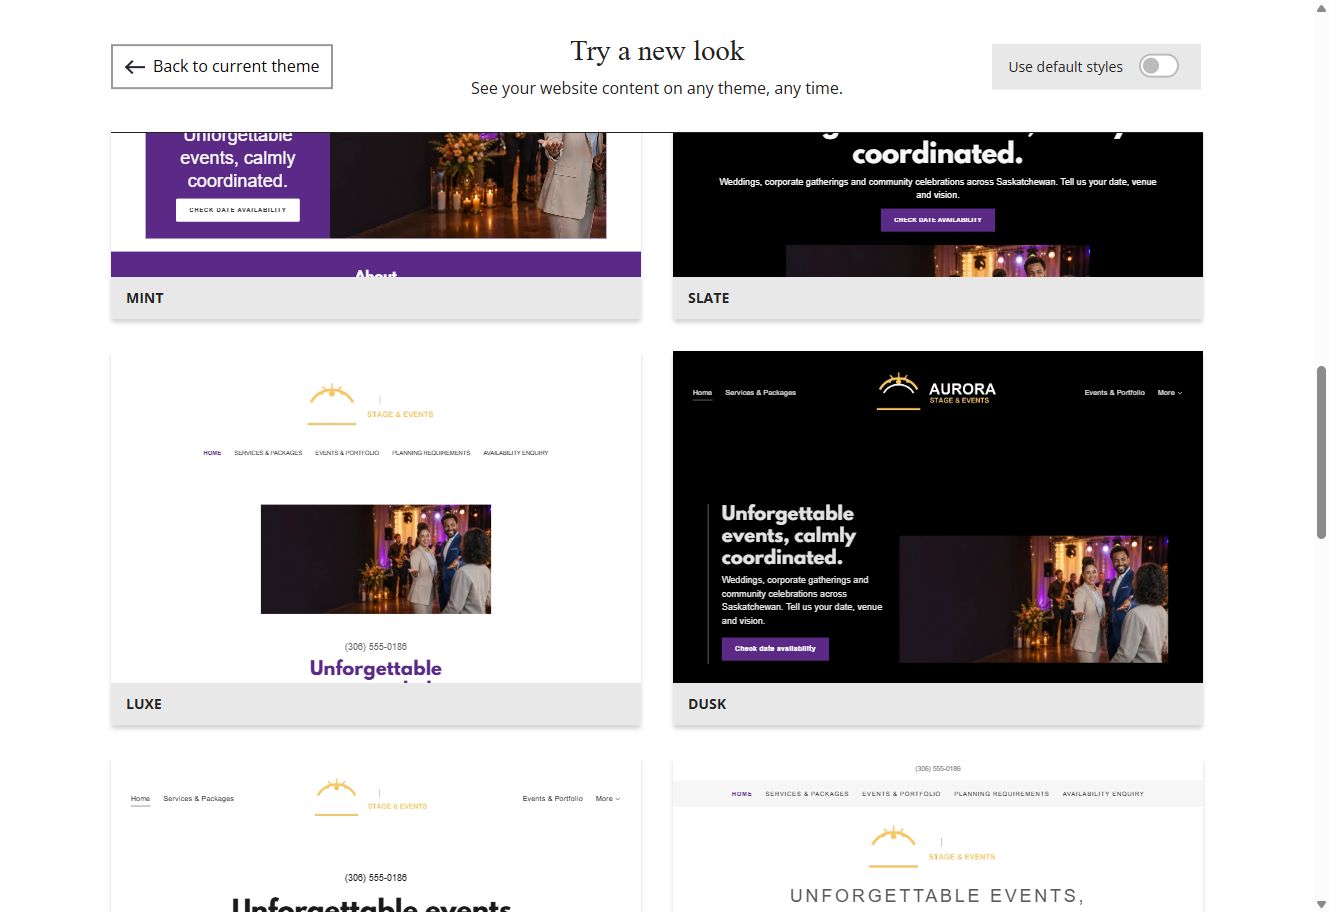Click the phone number in the Luxe preview
This screenshot has width=1329, height=912.
coord(376,647)
